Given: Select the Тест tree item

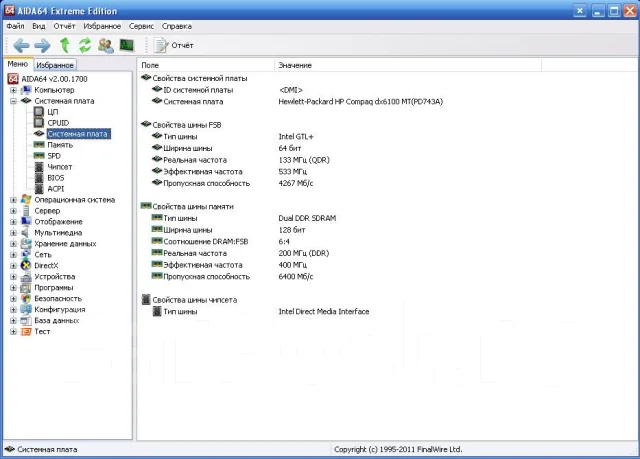Looking at the screenshot, I should pyautogui.click(x=42, y=331).
